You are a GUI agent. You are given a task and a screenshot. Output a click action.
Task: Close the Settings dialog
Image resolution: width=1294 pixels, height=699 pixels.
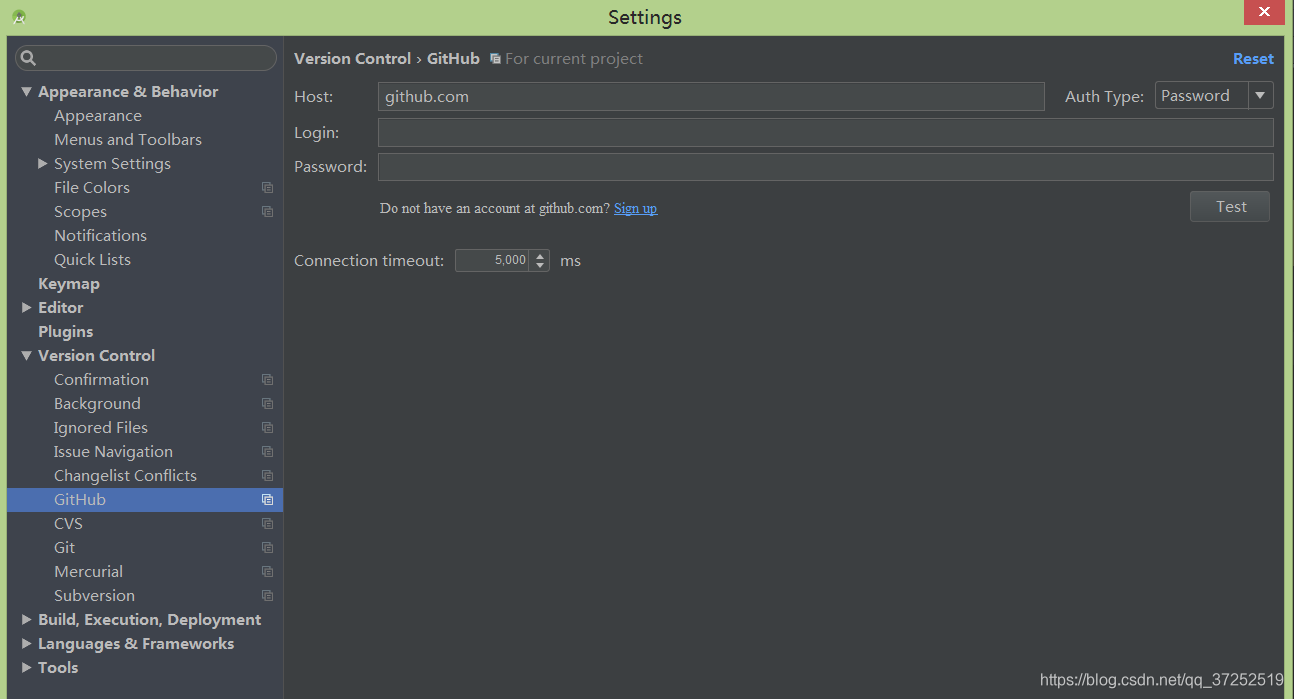coord(1264,13)
